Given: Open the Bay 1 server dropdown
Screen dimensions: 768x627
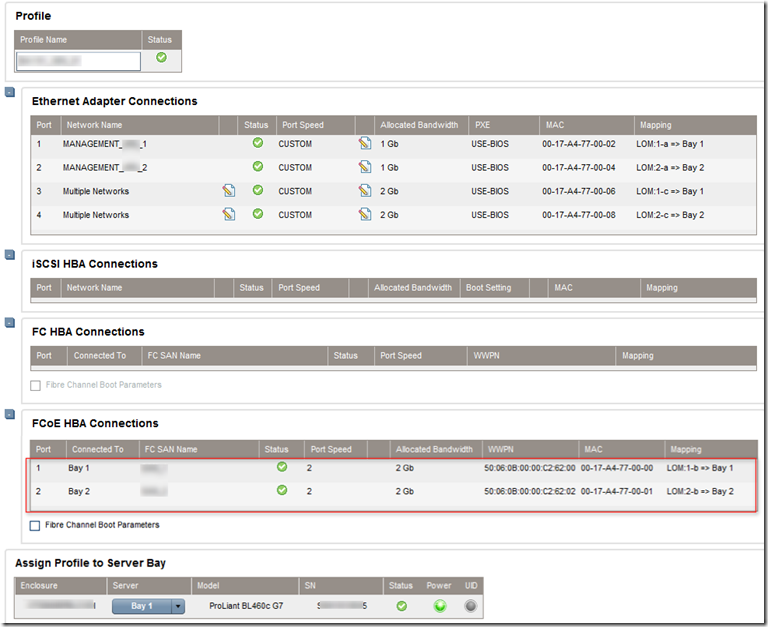Looking at the screenshot, I should (x=178, y=606).
